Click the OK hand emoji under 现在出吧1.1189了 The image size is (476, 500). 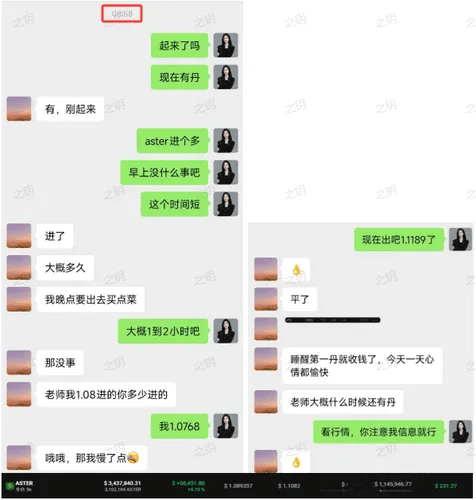(296, 270)
